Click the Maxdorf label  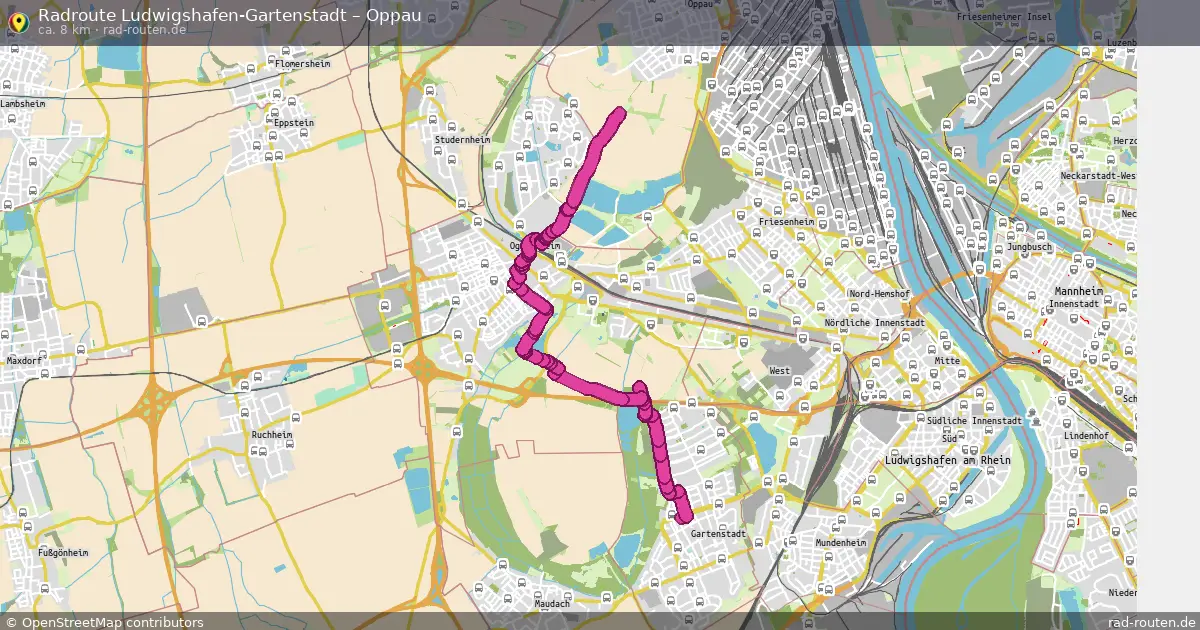tap(25, 360)
